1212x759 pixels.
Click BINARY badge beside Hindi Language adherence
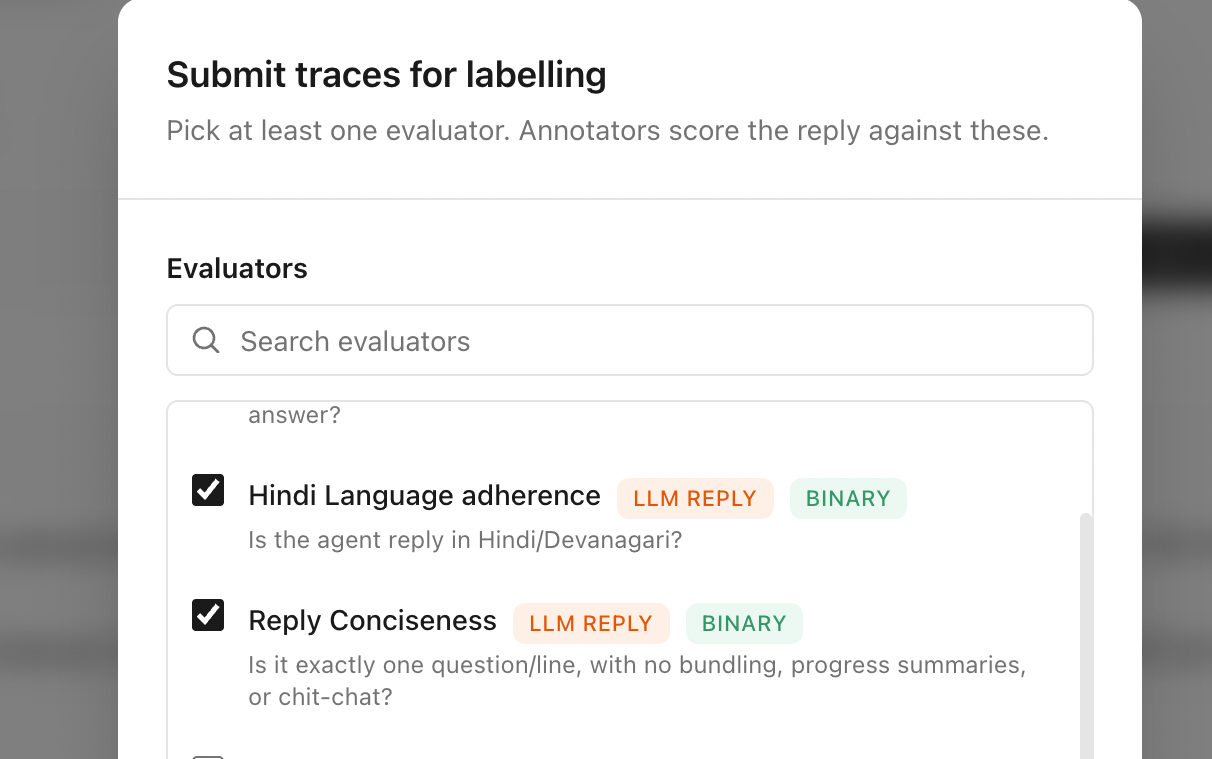(x=848, y=498)
